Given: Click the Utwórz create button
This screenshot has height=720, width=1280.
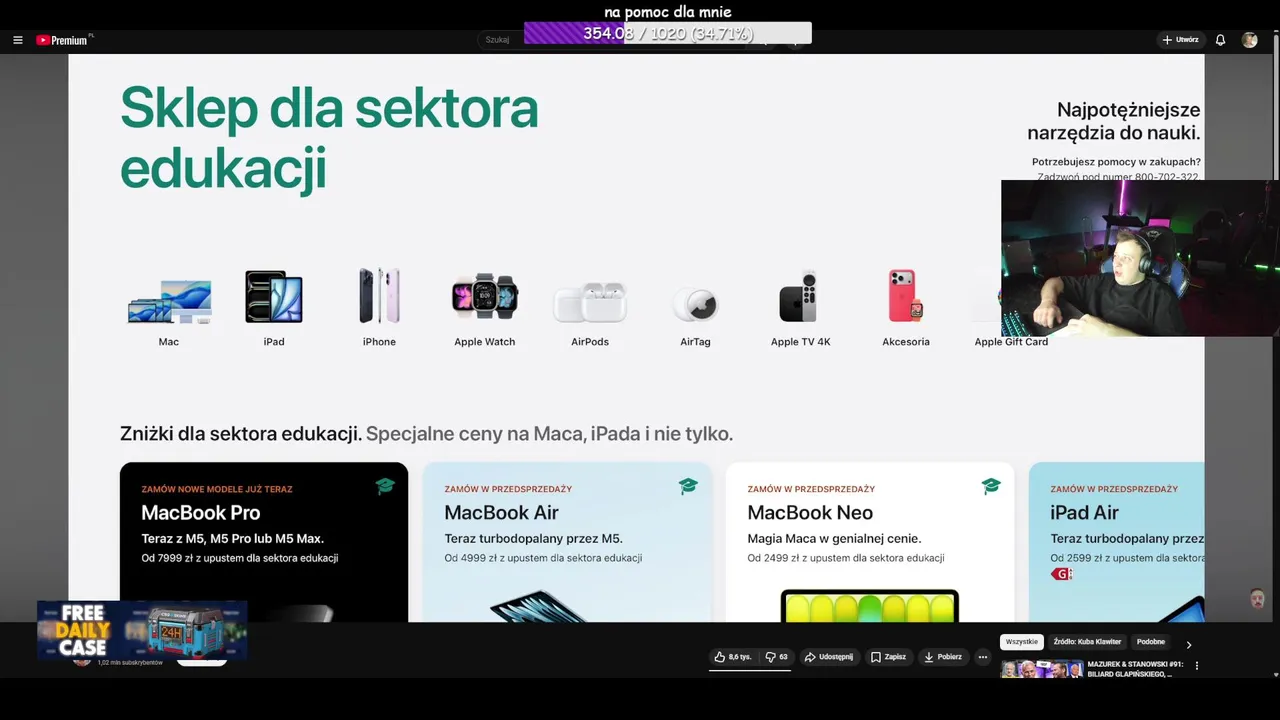Looking at the screenshot, I should [x=1180, y=40].
